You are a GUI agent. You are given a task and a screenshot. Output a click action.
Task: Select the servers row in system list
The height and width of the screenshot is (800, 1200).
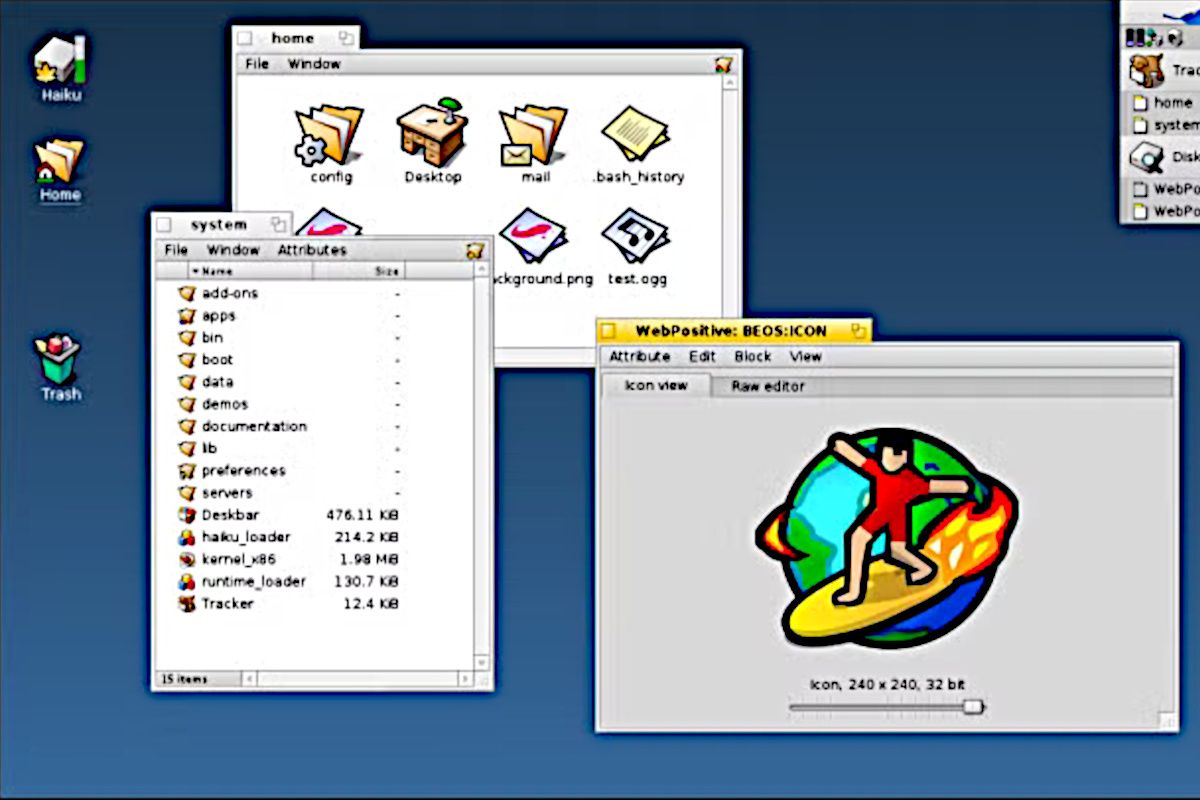click(290, 492)
